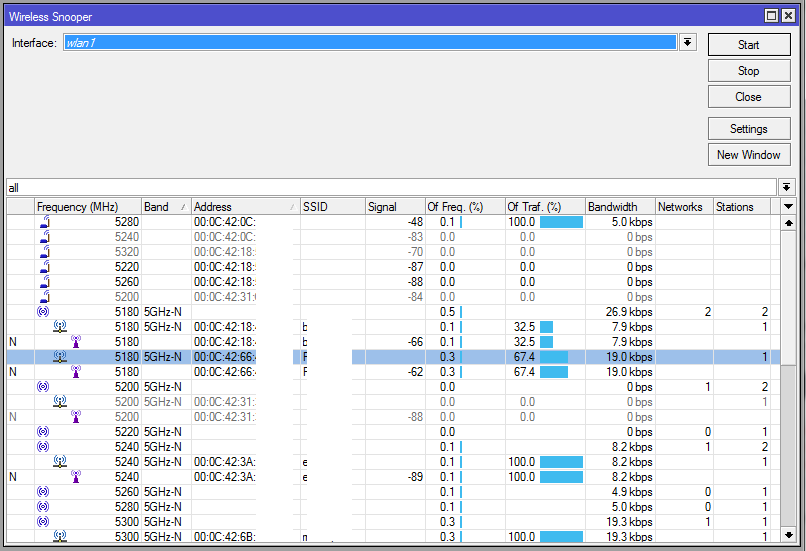The width and height of the screenshot is (806, 551).
Task: Sort by the Bandwidth column header
Action: click(x=620, y=207)
